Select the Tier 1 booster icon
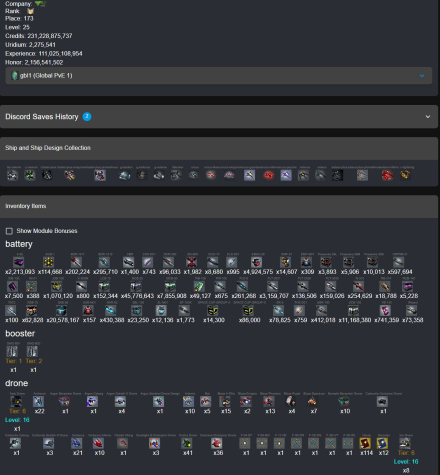The width and height of the screenshot is (440, 475). point(12,351)
